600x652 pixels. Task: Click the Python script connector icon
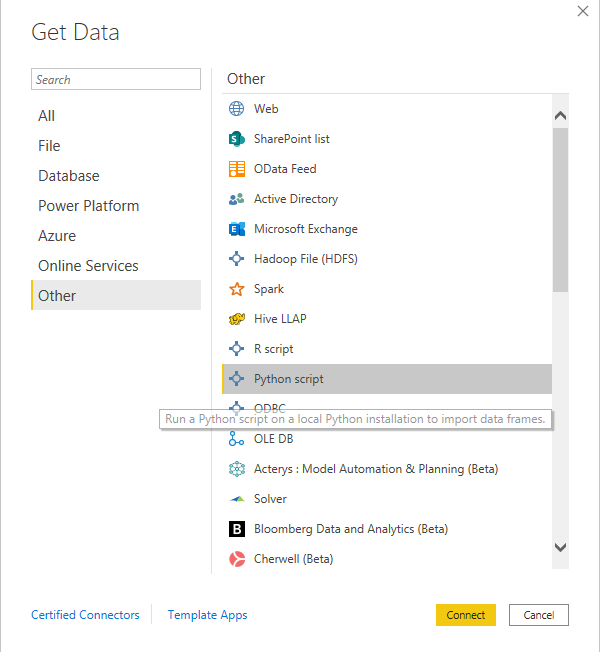[x=237, y=379]
